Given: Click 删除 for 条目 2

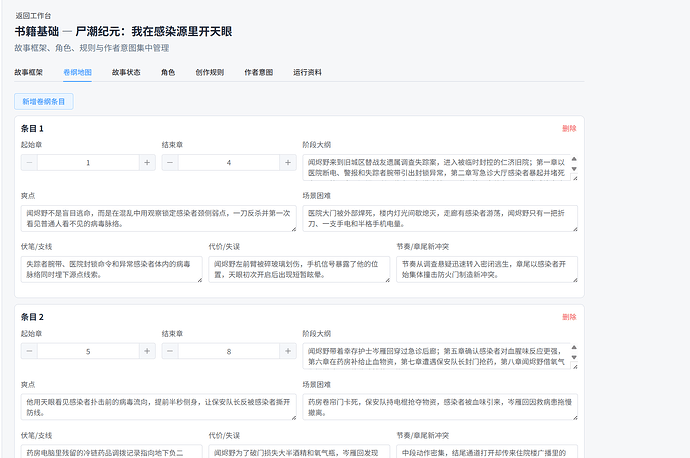Looking at the screenshot, I should click(x=569, y=317).
